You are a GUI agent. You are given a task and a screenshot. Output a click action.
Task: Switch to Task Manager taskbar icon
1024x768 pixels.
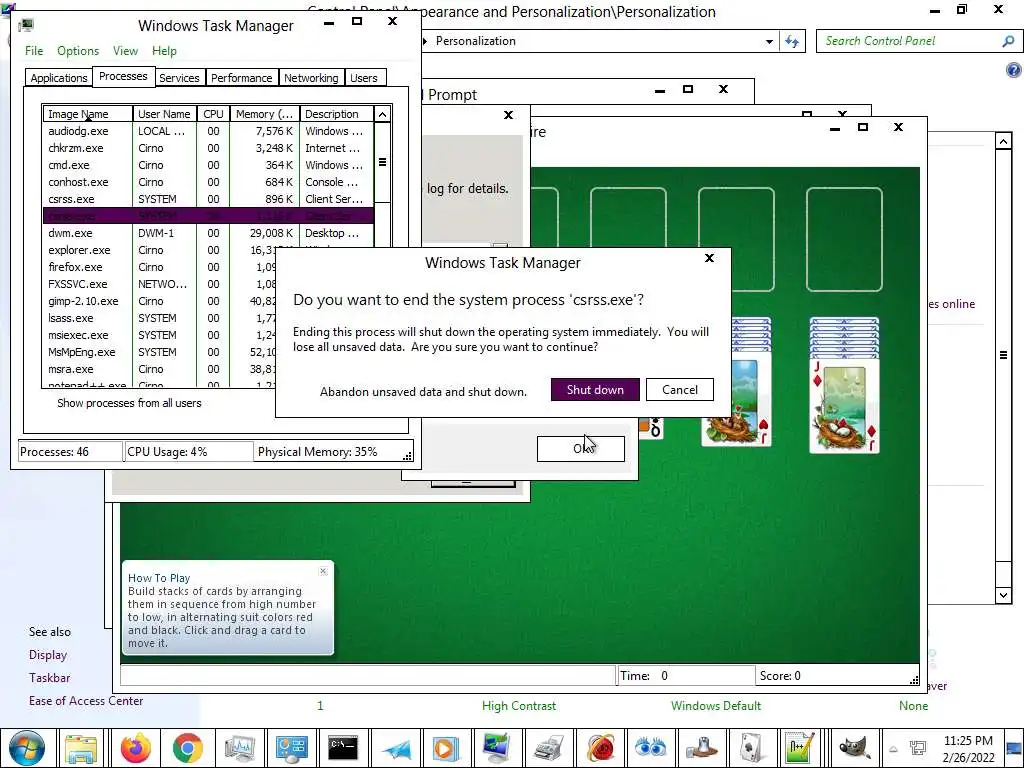pyautogui.click(x=240, y=748)
